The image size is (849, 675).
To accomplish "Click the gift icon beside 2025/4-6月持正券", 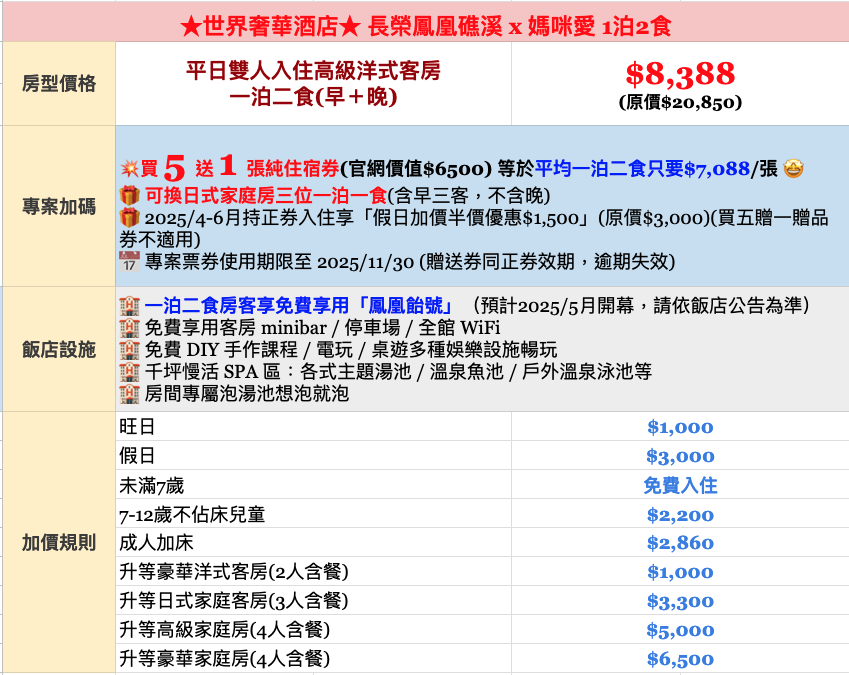I will click(x=129, y=218).
